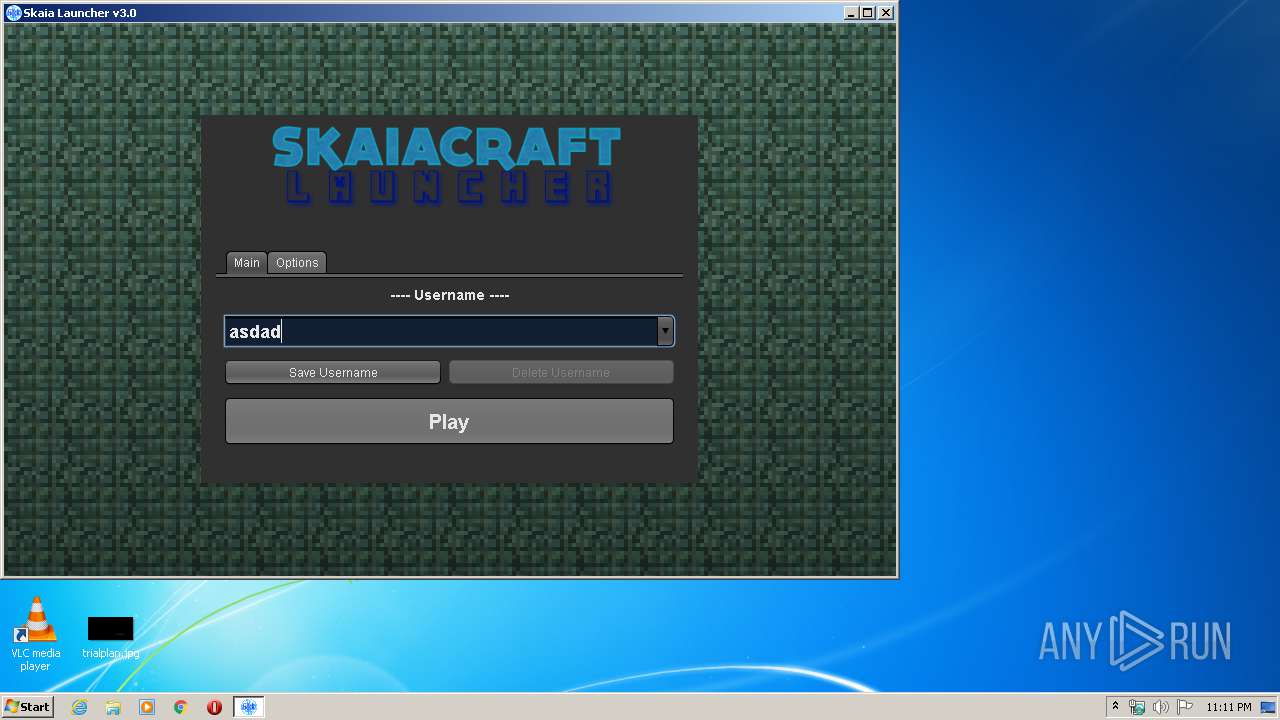Click the volume speaker tray icon
The height and width of the screenshot is (720, 1280).
pyautogui.click(x=1161, y=707)
